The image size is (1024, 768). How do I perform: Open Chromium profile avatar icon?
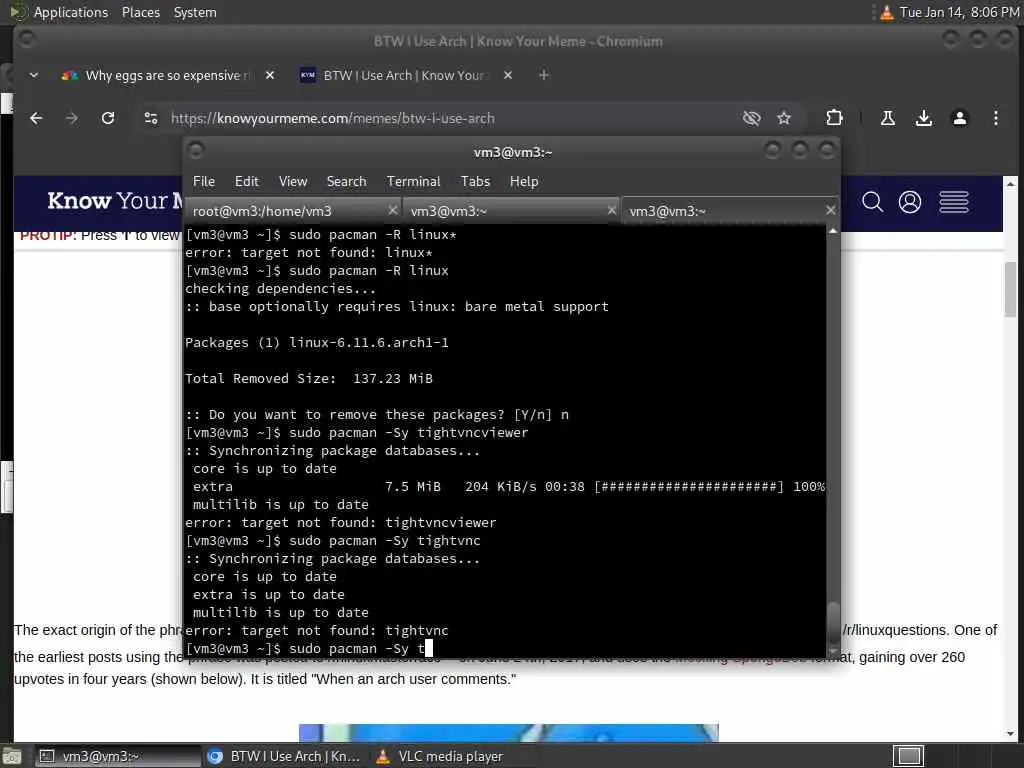pos(959,118)
